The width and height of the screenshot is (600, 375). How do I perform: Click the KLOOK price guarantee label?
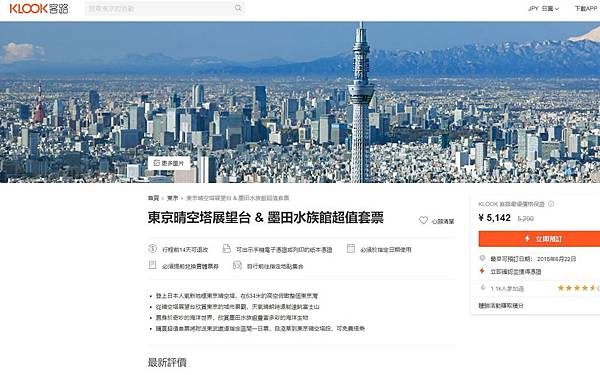[x=512, y=204]
